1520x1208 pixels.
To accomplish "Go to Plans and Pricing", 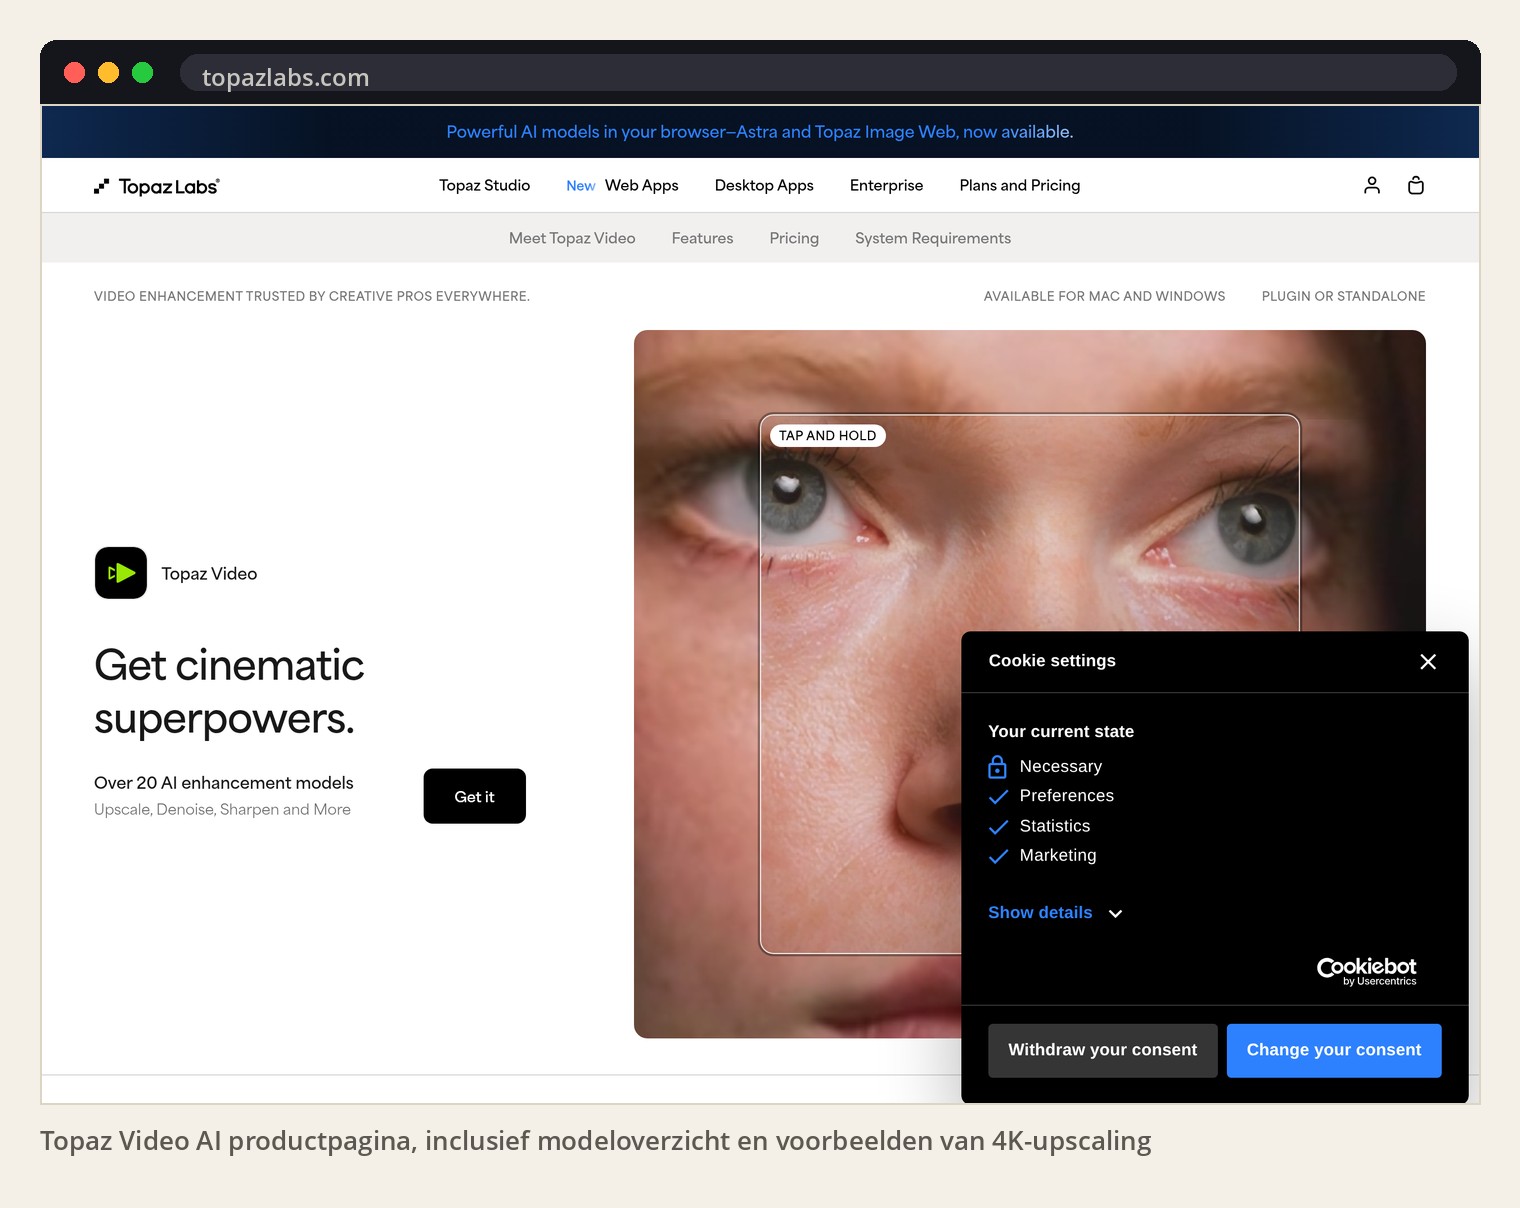I will click(1020, 185).
